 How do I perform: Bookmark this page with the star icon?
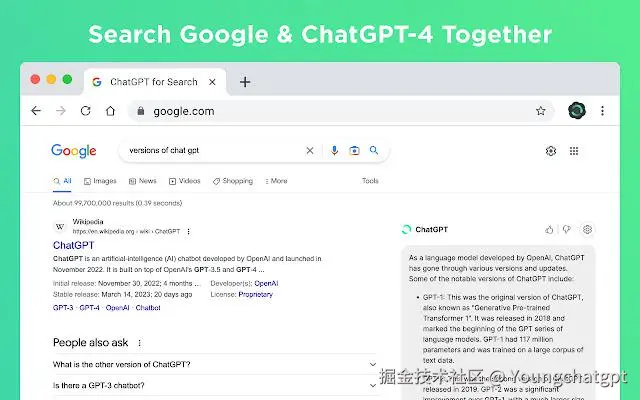coord(540,111)
